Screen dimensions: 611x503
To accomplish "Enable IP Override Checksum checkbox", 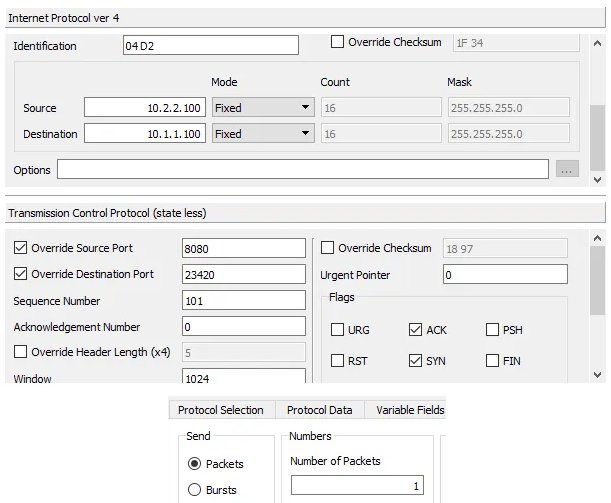I will point(337,42).
